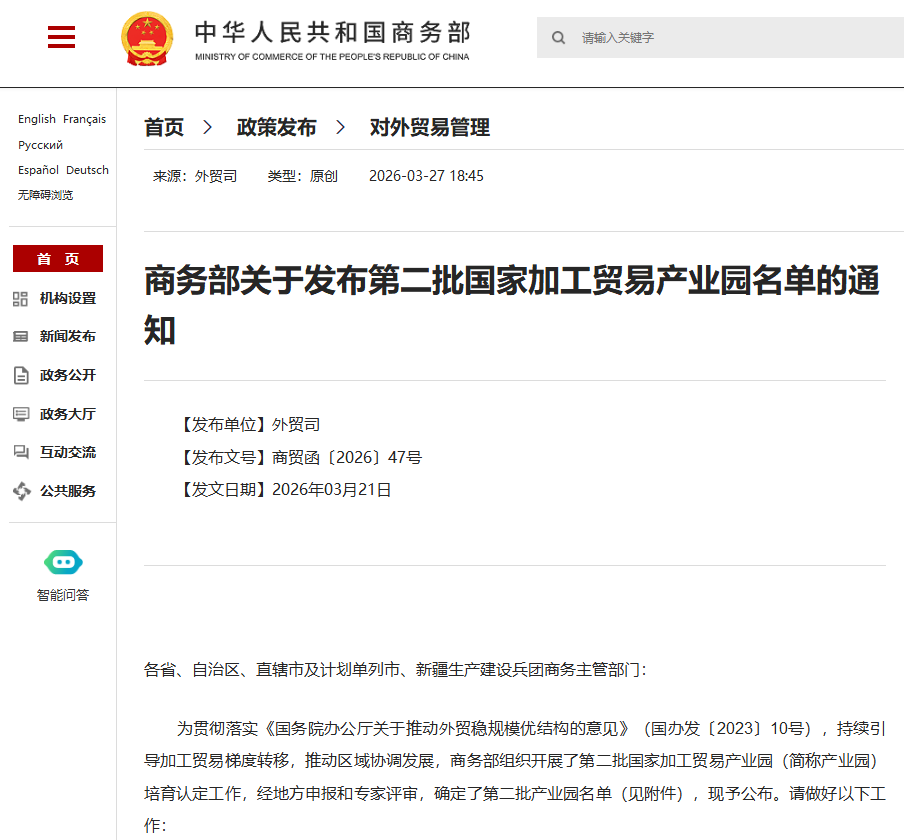Image resolution: width=904 pixels, height=840 pixels.
Task: Switch language to English
Action: click(x=37, y=119)
